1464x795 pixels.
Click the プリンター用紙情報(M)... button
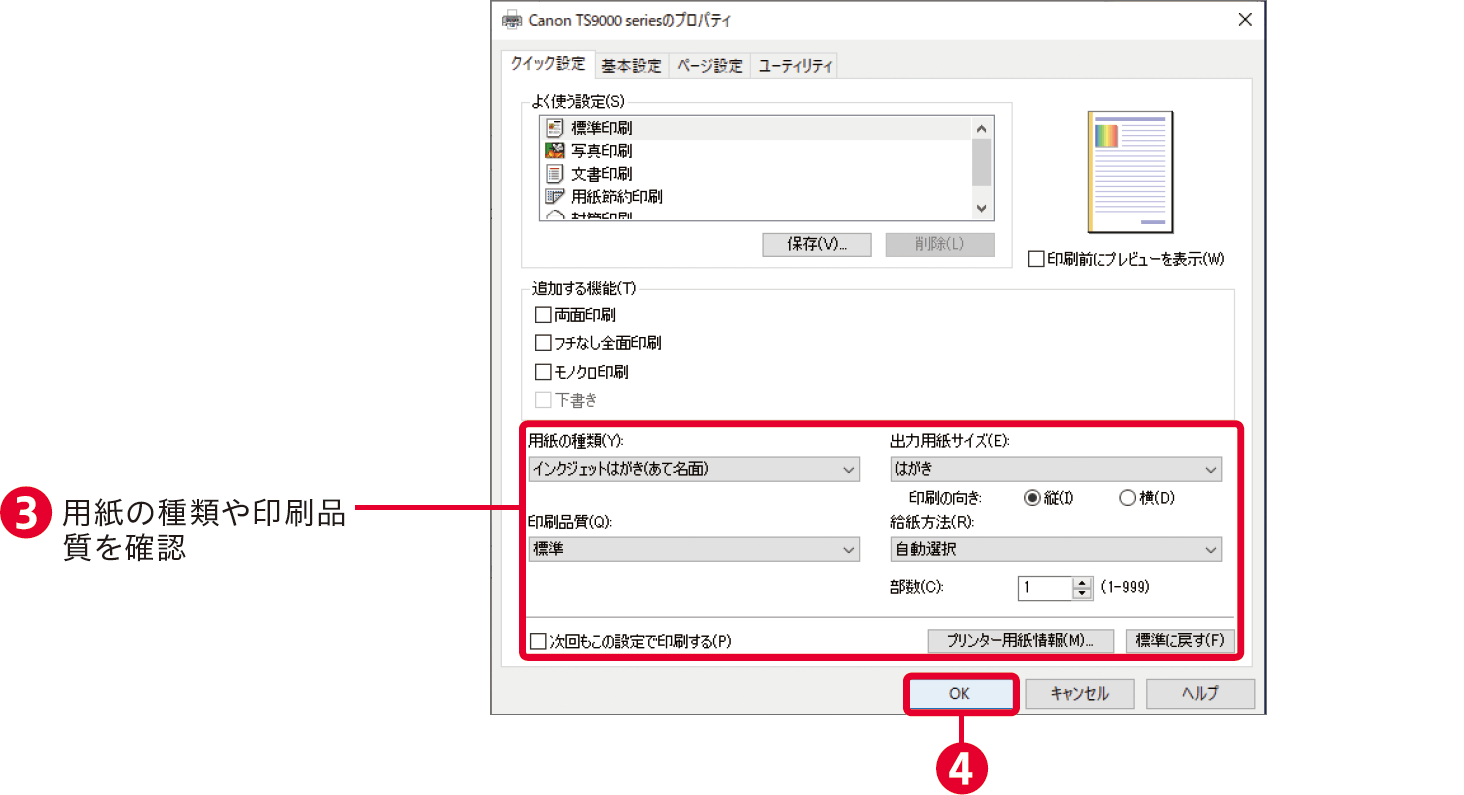click(1021, 641)
